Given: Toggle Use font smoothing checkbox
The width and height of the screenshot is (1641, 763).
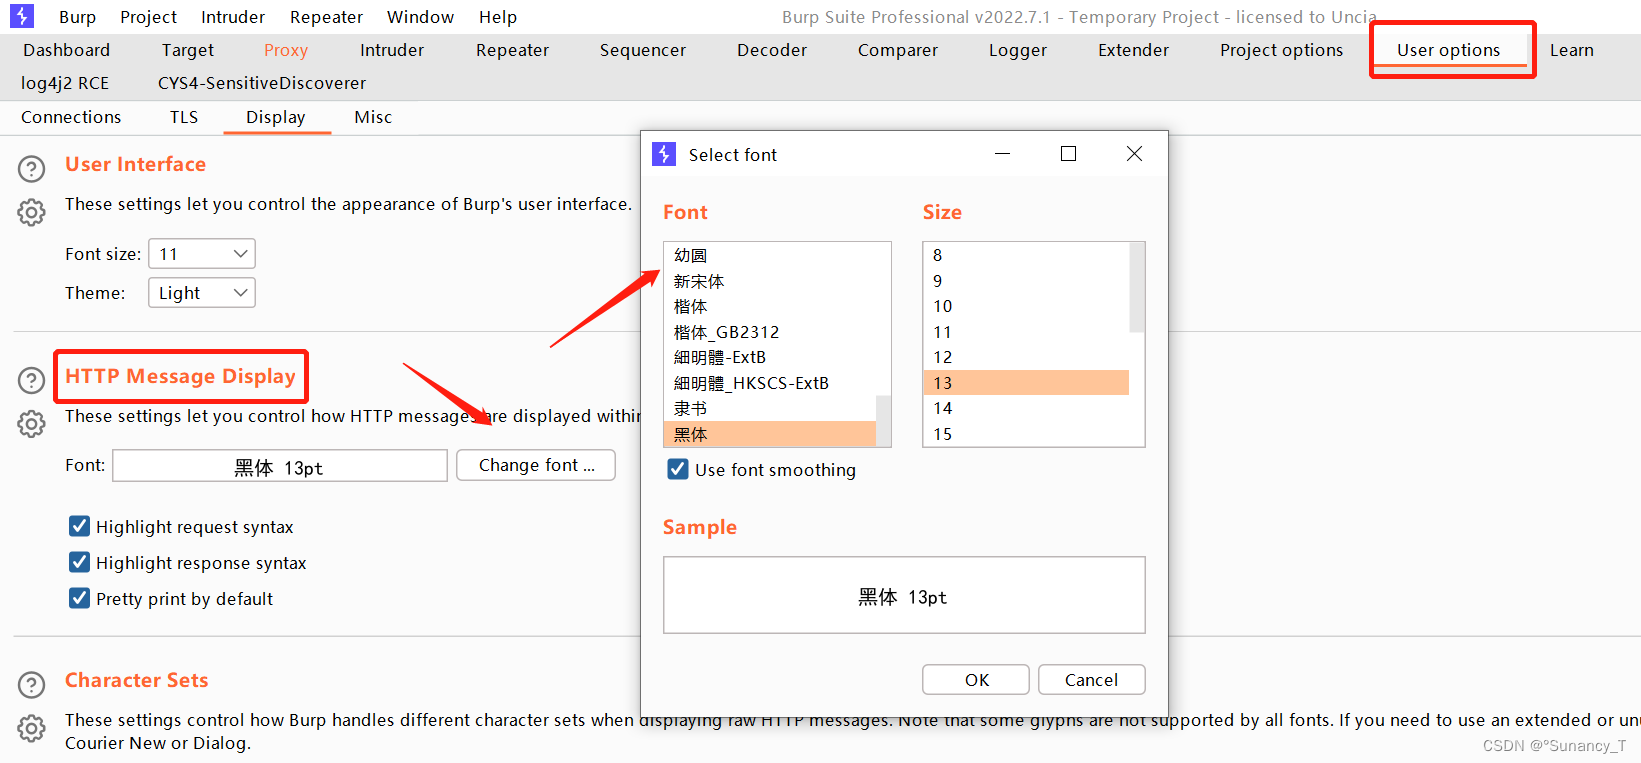Looking at the screenshot, I should (x=678, y=469).
